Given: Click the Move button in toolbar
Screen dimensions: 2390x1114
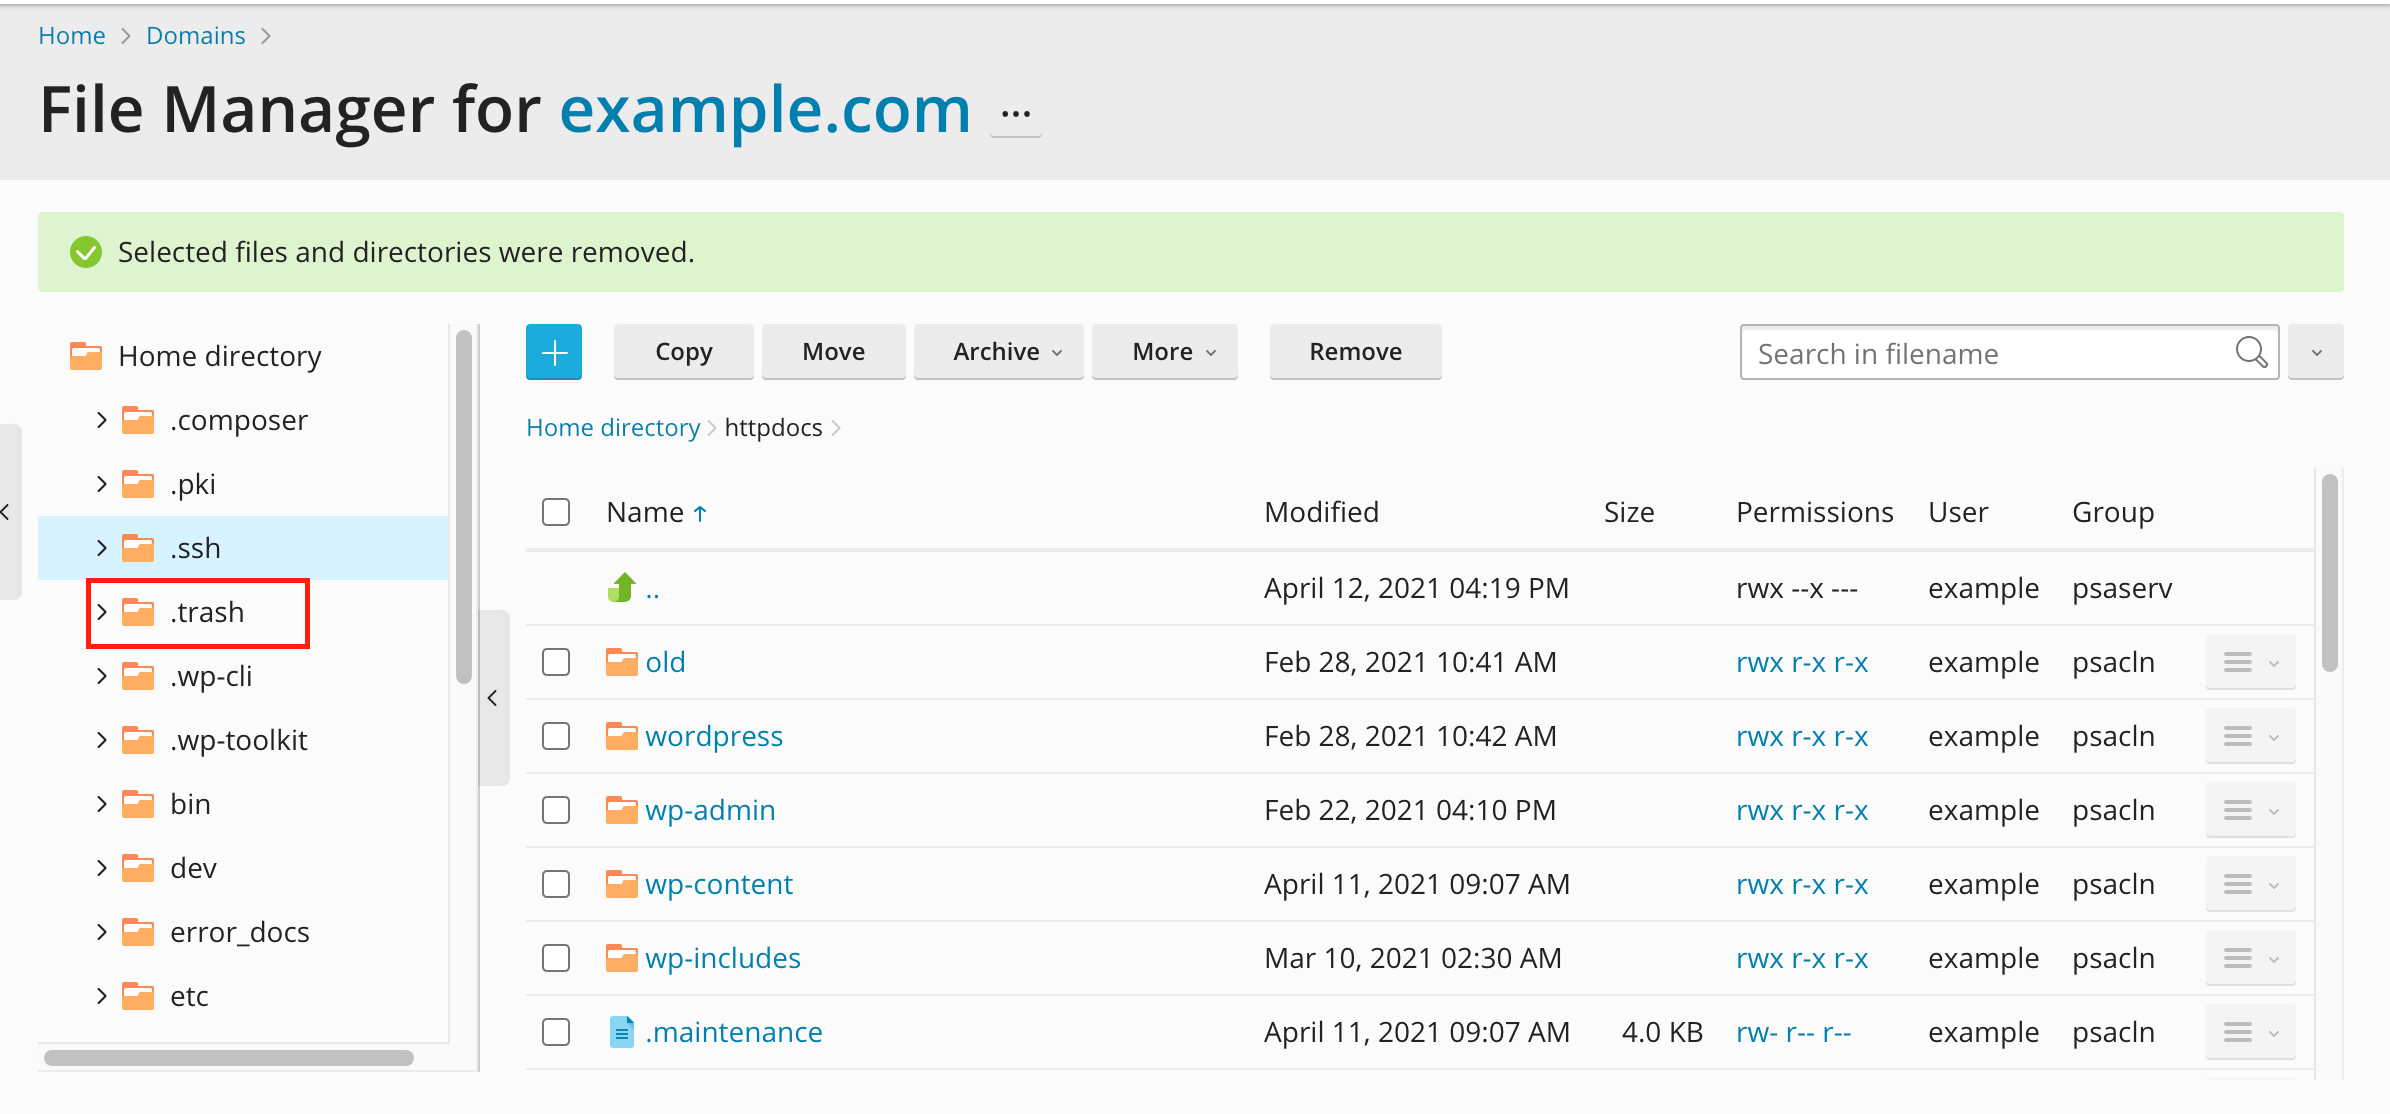Looking at the screenshot, I should (834, 352).
